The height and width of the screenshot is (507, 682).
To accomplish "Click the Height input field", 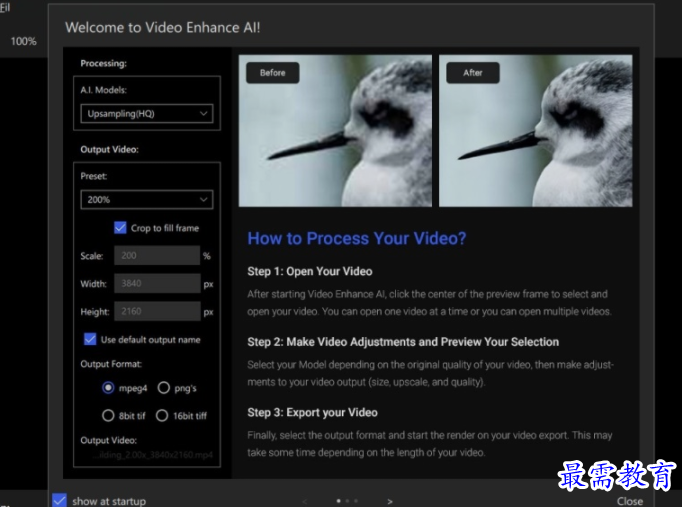I will pyautogui.click(x=157, y=311).
